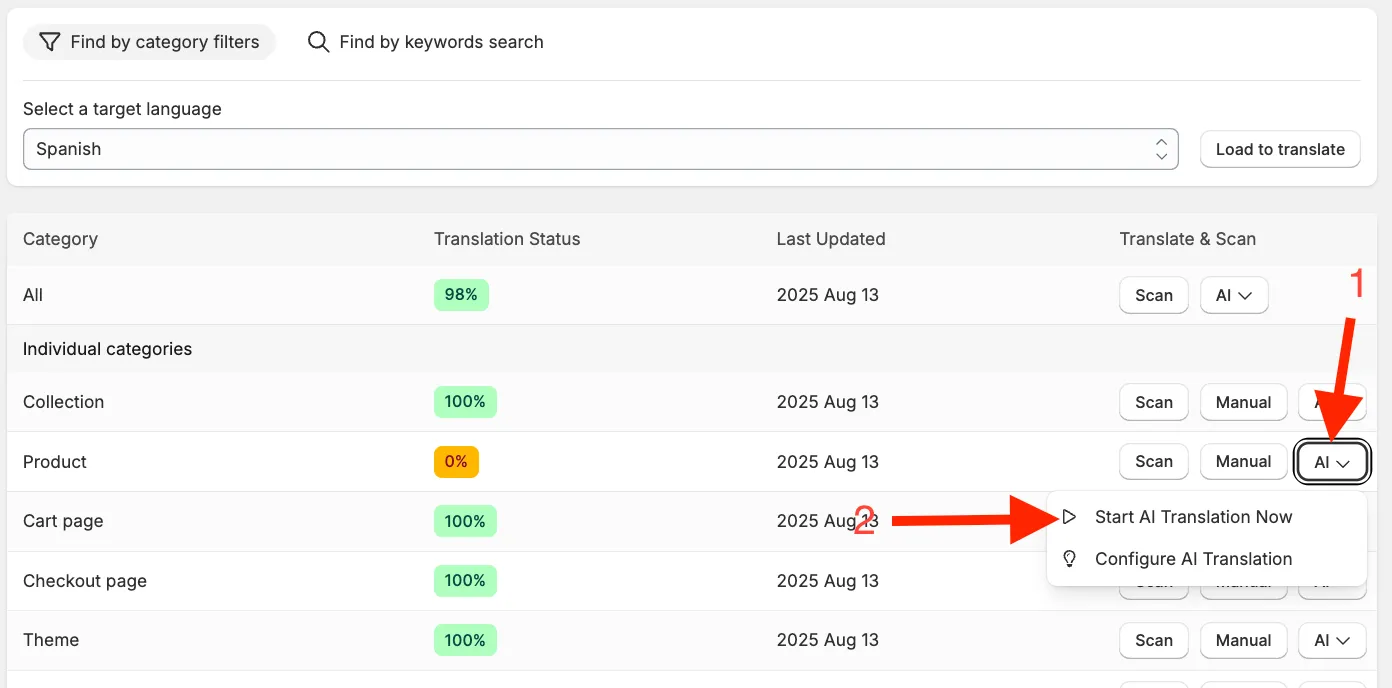Viewport: 1392px width, 688px height.
Task: Click the Category column header
Action: pos(60,239)
